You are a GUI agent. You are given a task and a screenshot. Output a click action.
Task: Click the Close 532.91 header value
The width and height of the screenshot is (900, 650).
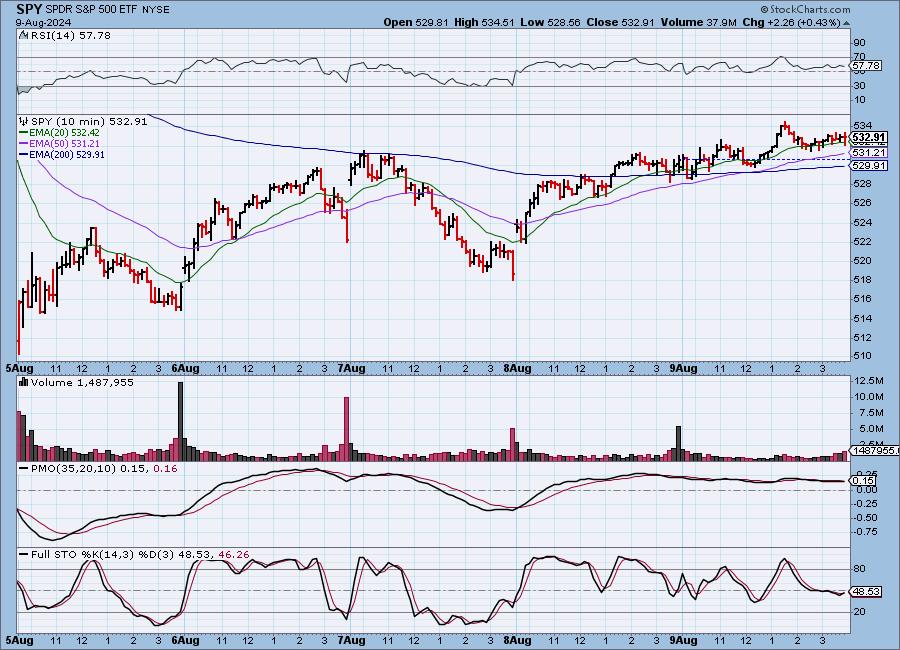coord(620,22)
